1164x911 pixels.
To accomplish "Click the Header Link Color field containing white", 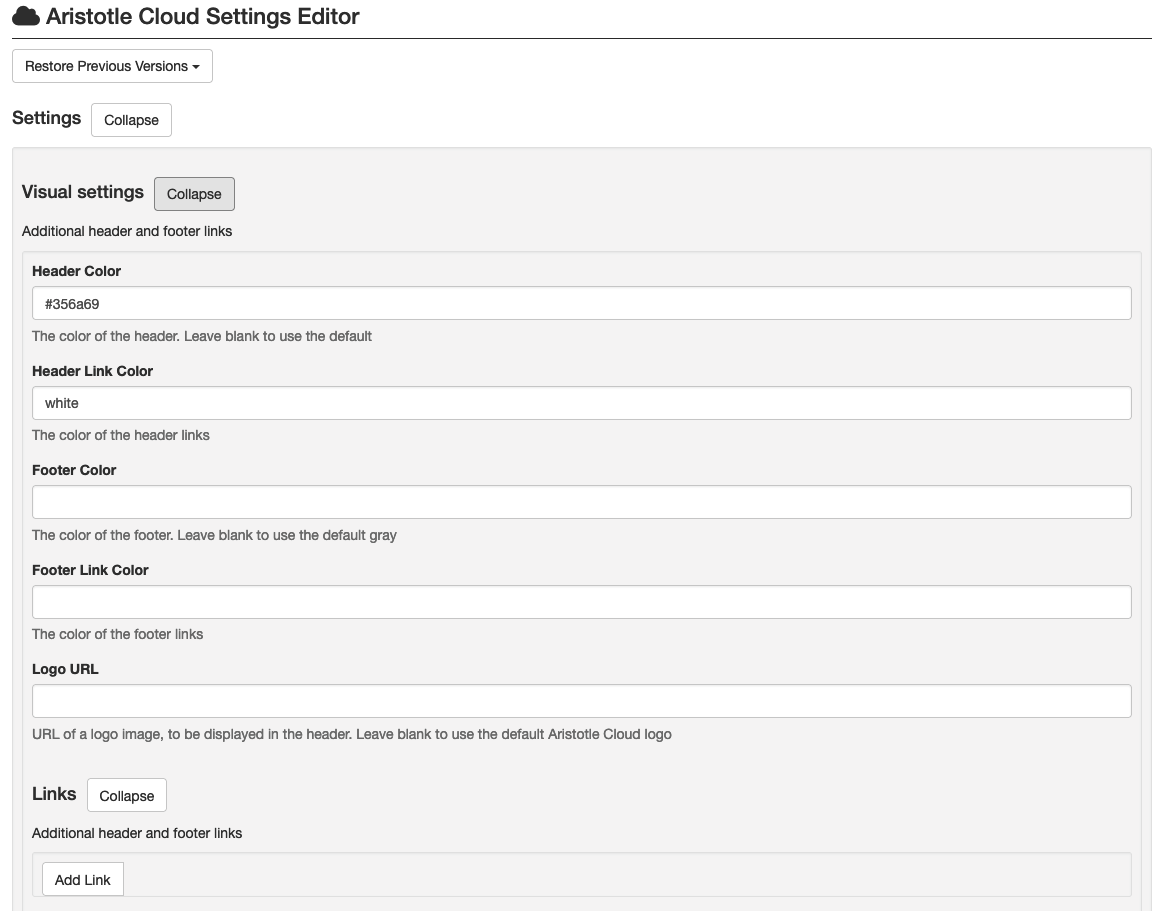I will pyautogui.click(x=581, y=403).
